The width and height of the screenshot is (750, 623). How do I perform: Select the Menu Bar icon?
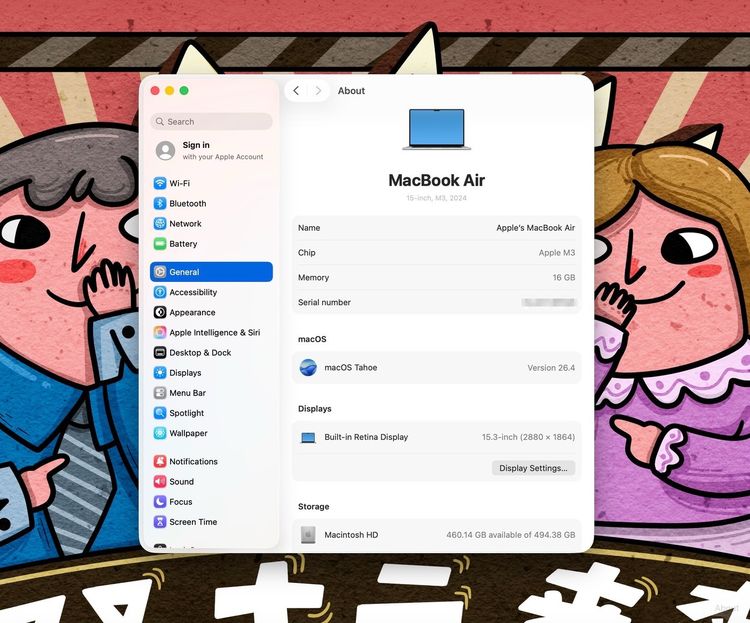click(x=160, y=393)
